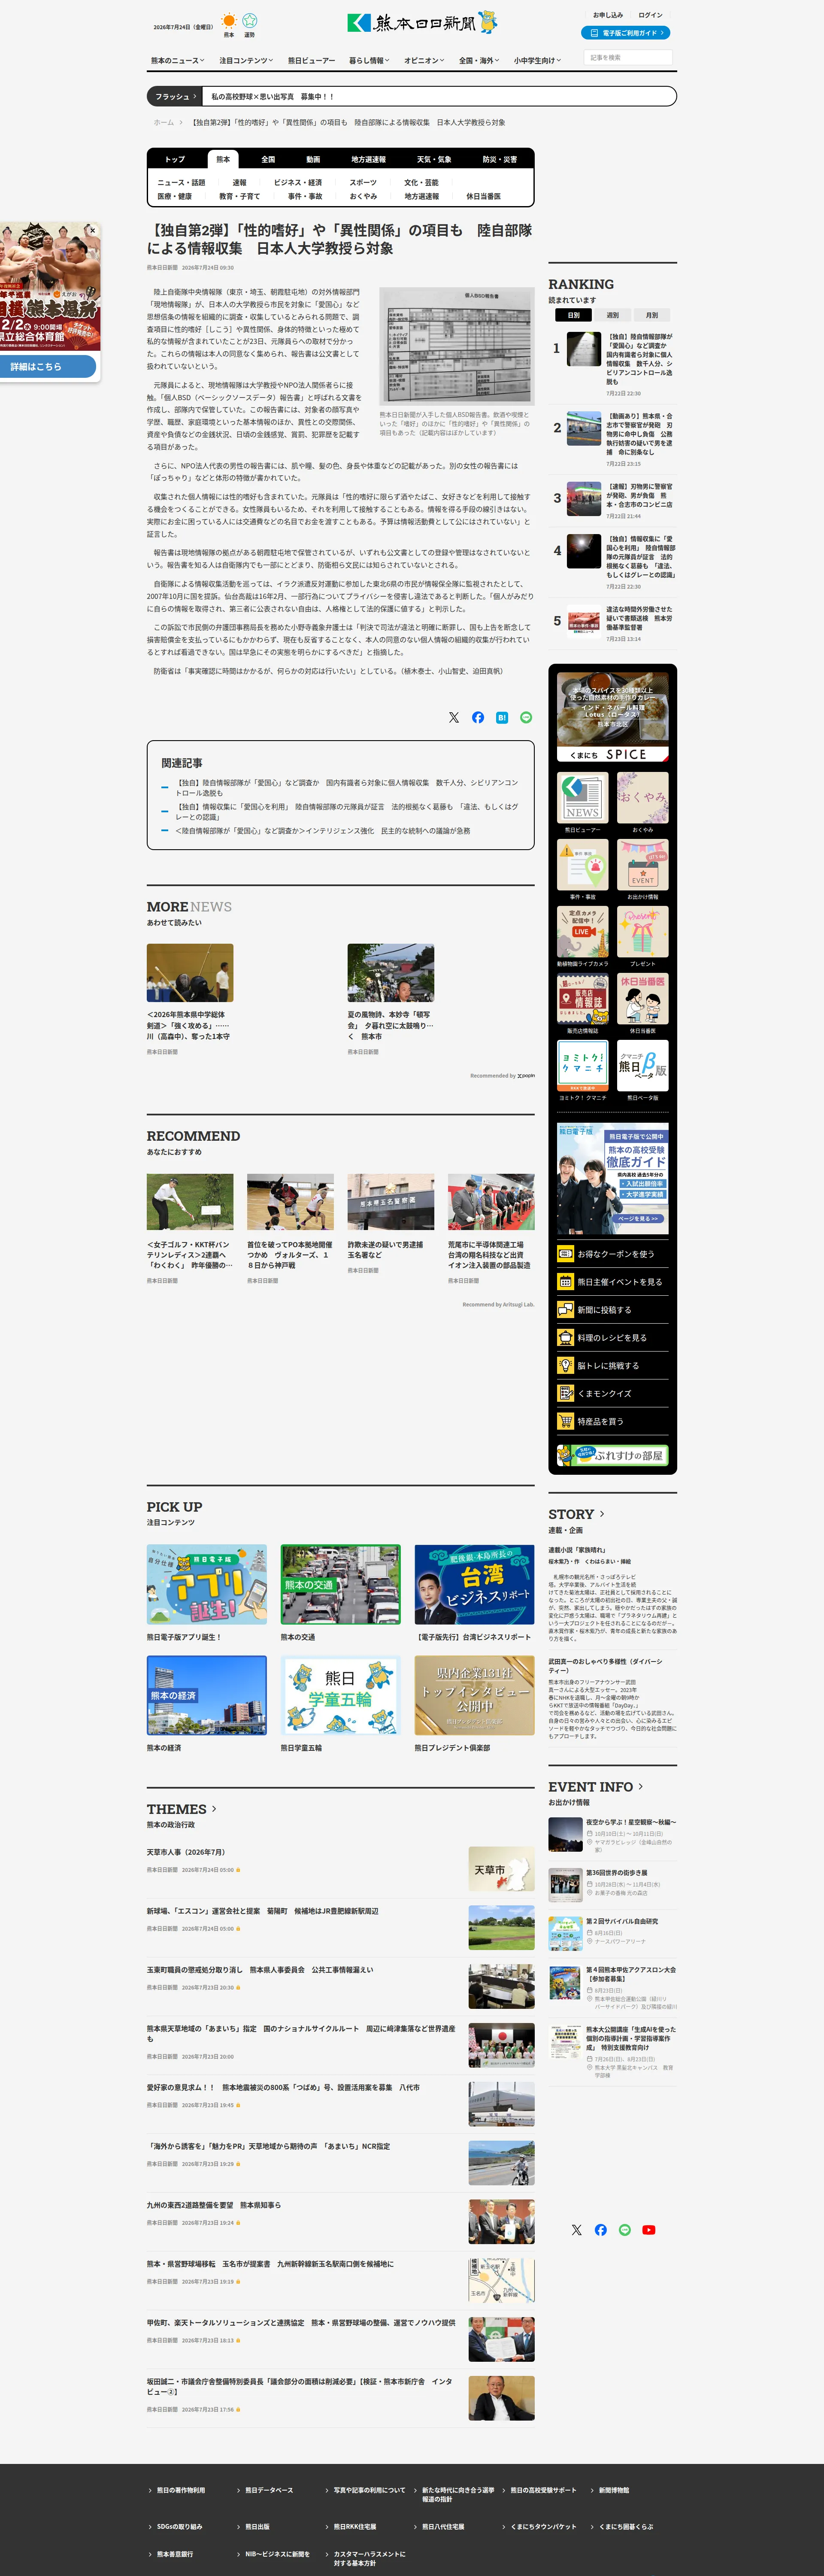Click the 電子版ご利用ガイド button
Viewport: 824px width, 2576px height.
click(x=626, y=33)
